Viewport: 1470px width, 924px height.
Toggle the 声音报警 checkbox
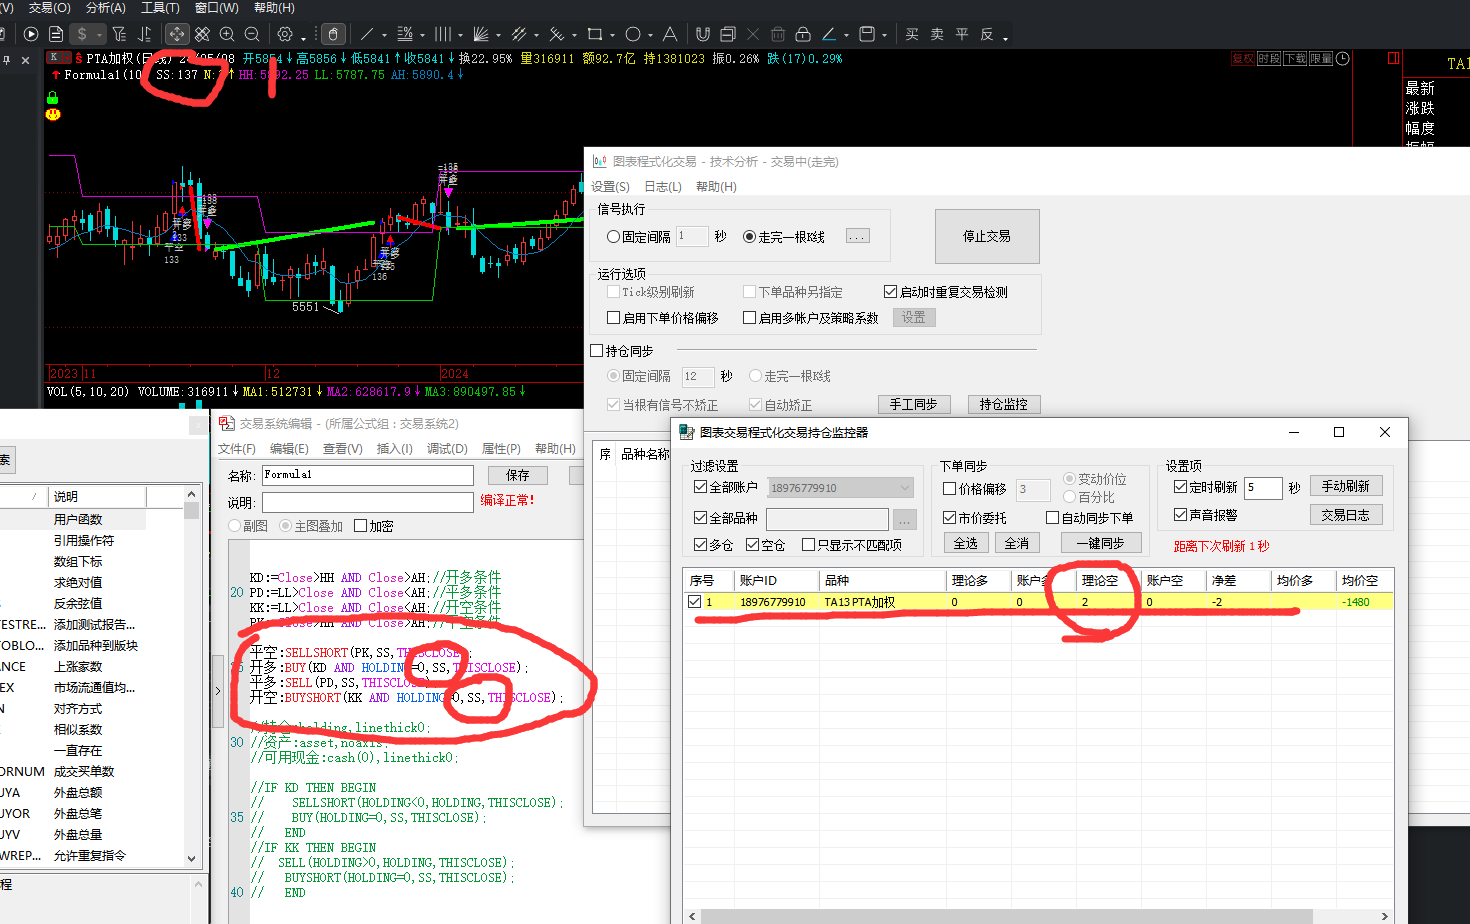coord(1206,515)
